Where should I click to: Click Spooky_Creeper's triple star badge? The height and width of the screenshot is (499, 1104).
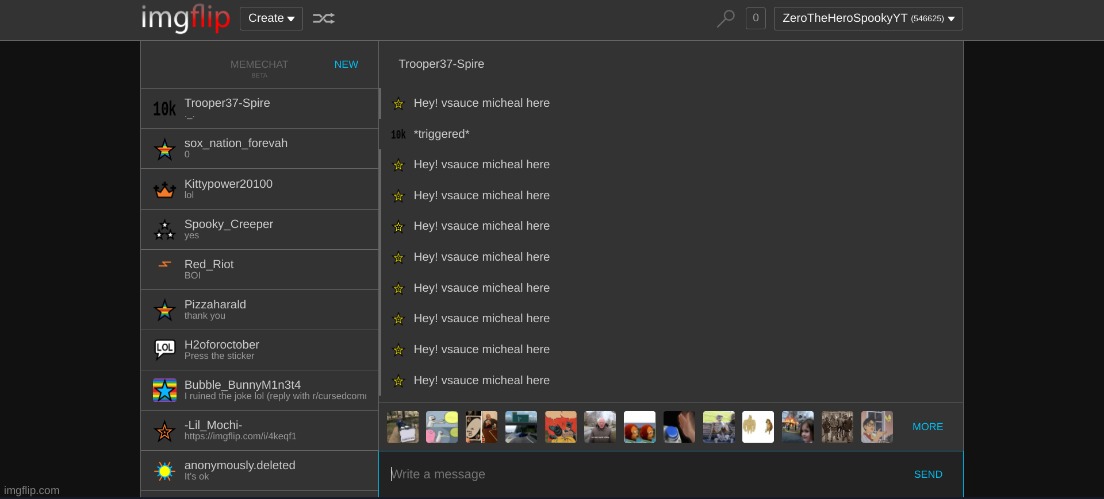(x=164, y=229)
